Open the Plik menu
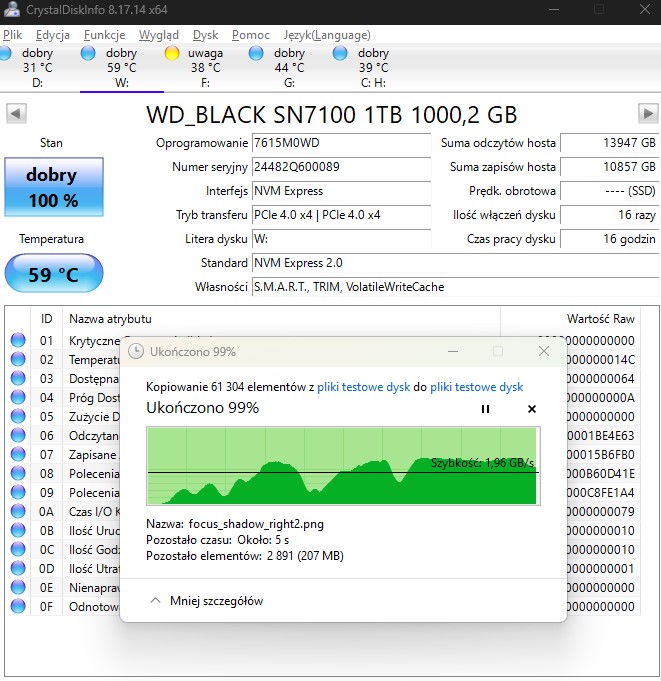This screenshot has height=681, width=661. (x=13, y=35)
